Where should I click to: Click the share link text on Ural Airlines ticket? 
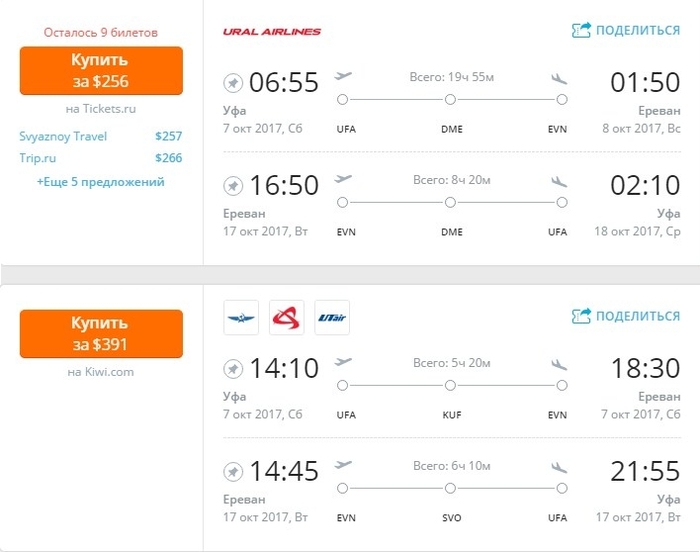pos(637,30)
